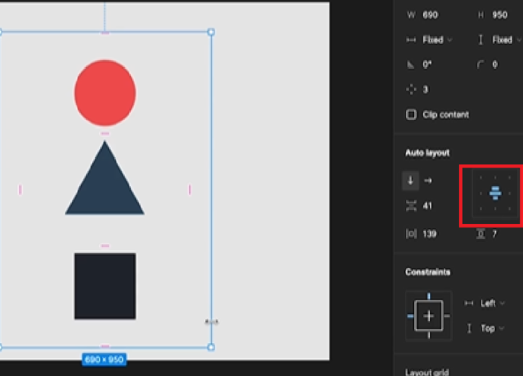Image resolution: width=523 pixels, height=377 pixels.
Task: Click the horizontal resizing icon beside Fixed
Action: point(411,40)
